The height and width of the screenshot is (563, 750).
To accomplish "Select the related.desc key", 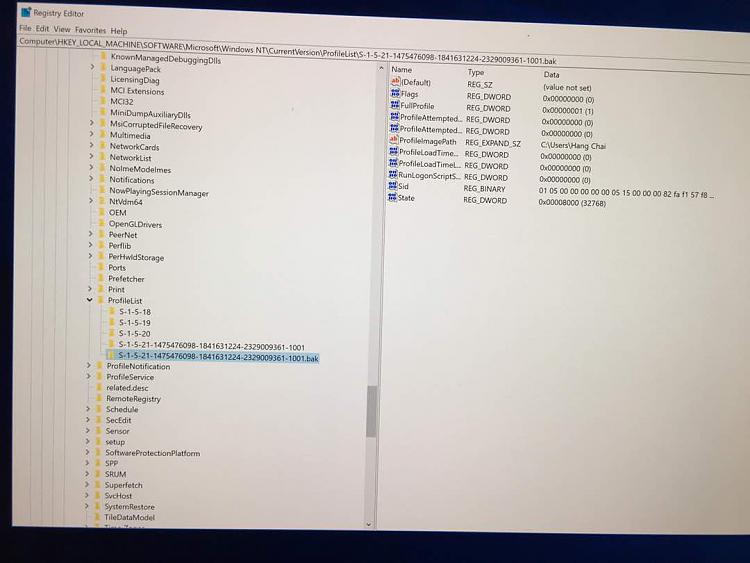I will pos(127,388).
